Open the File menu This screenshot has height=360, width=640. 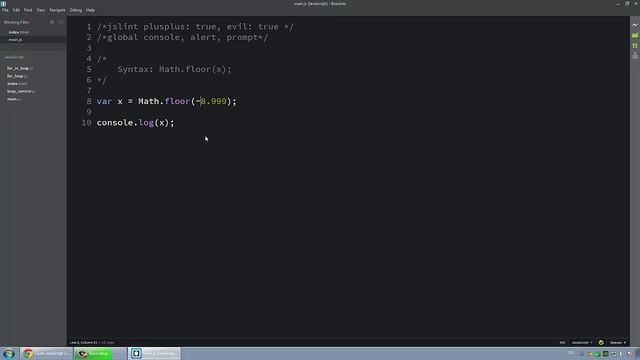(x=5, y=10)
